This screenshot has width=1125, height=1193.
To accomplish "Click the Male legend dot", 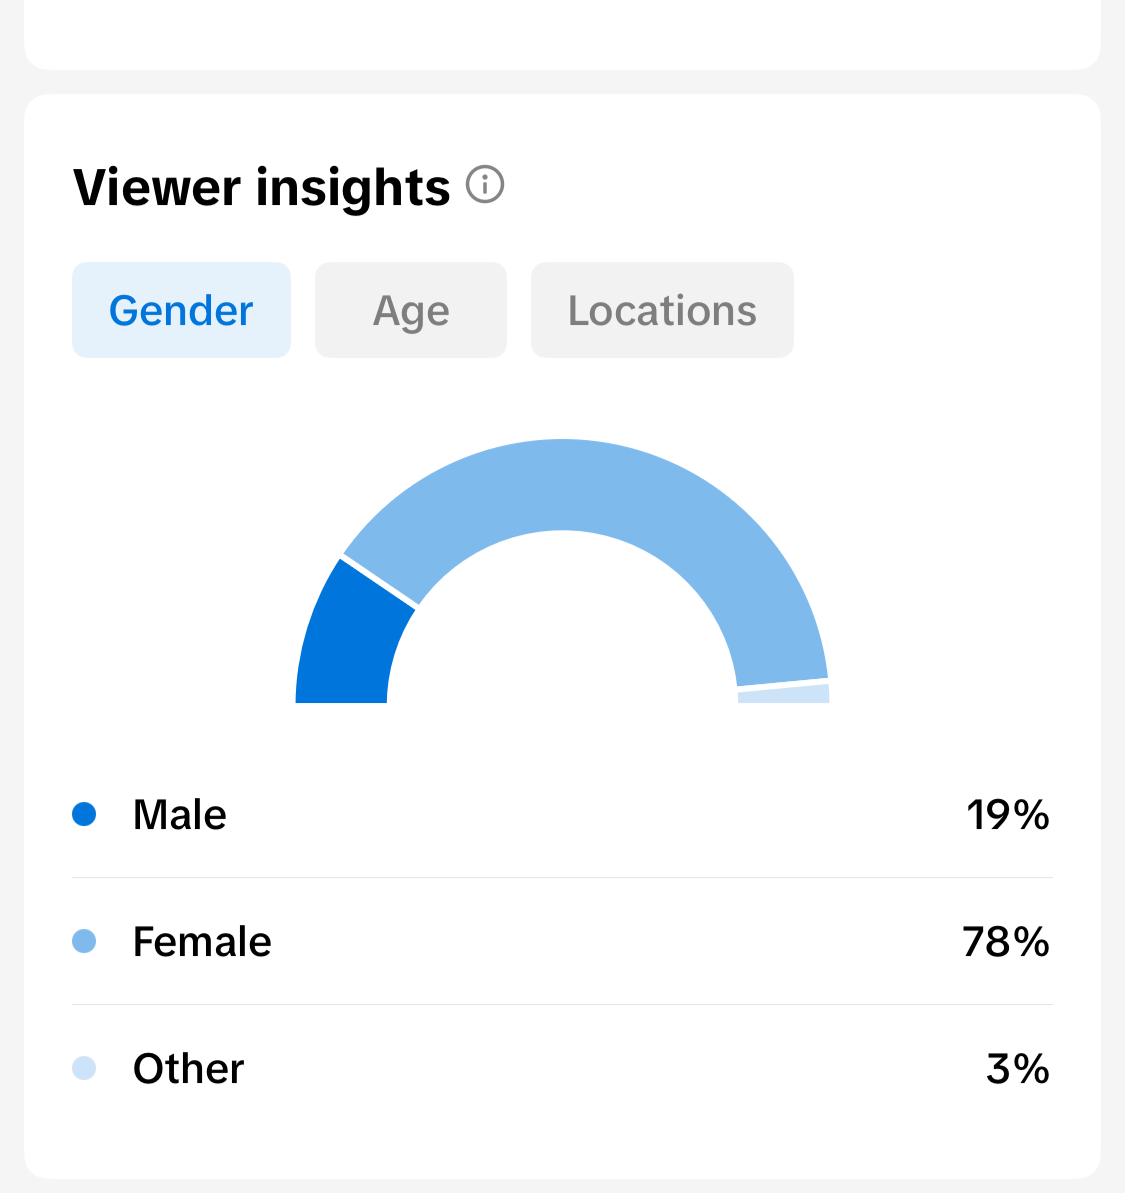I will pos(84,814).
